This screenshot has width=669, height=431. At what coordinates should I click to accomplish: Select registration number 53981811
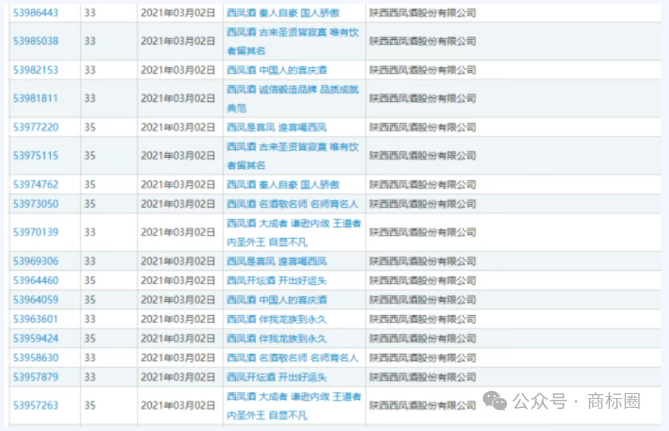(x=35, y=98)
